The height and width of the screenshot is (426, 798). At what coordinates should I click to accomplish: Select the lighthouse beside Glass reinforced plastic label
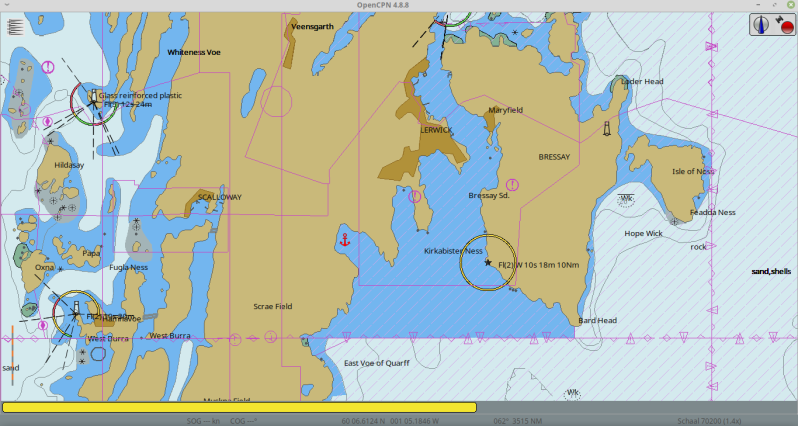pos(94,97)
